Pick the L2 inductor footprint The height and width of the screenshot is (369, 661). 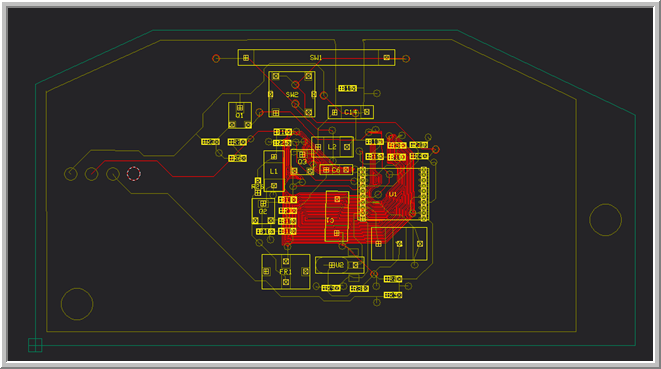point(332,147)
